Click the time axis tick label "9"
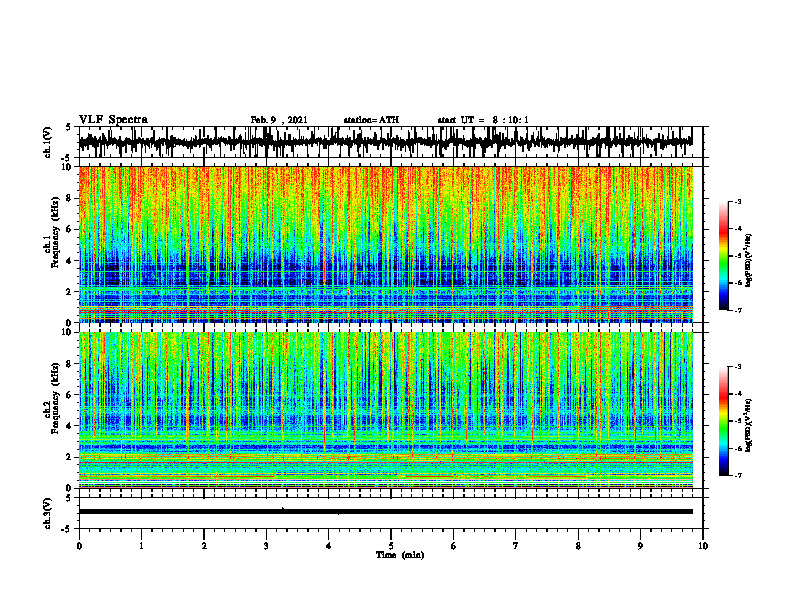The image size is (792, 612). pos(640,546)
